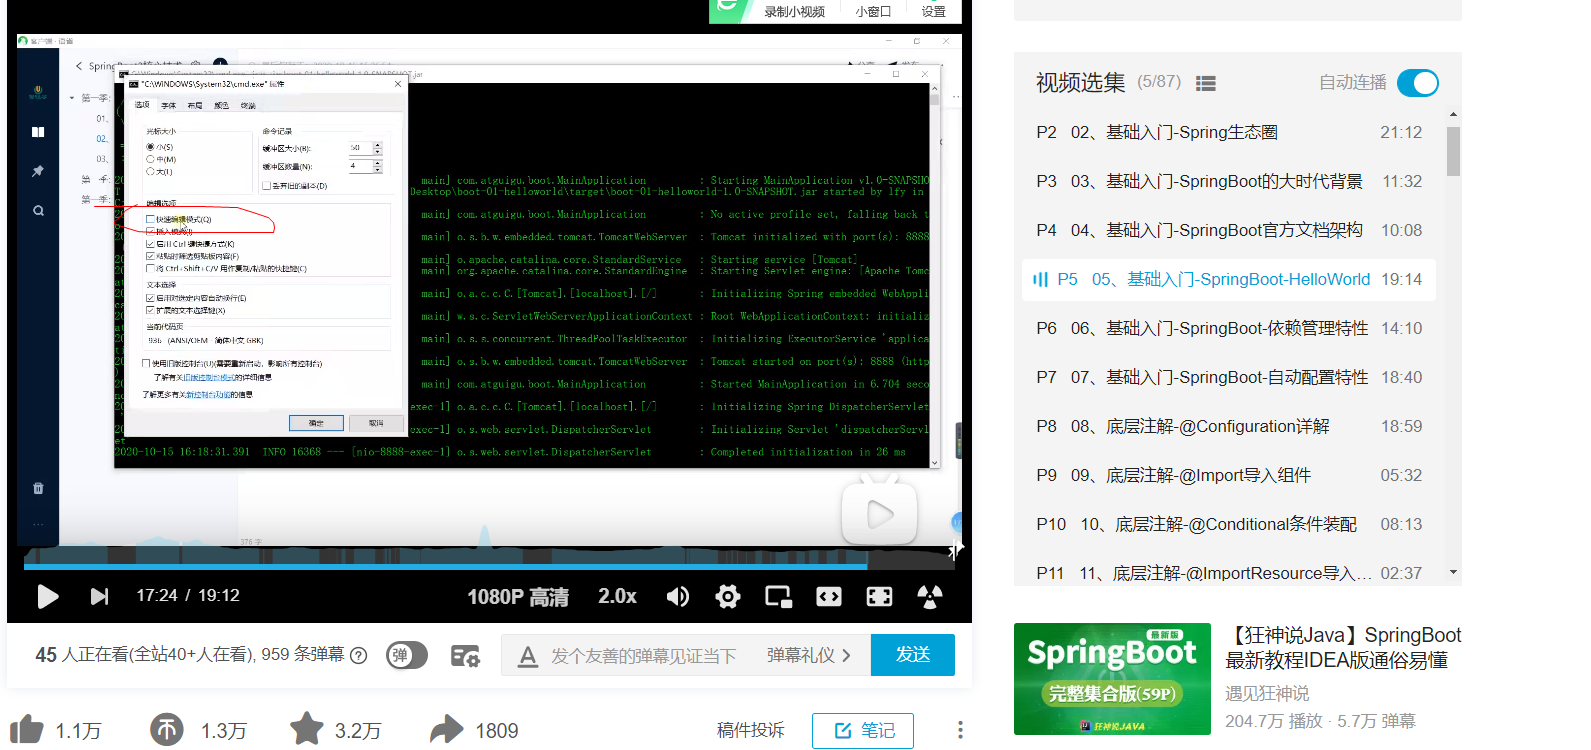
Task: Click back arrow beside Spring title in video
Action: click(79, 66)
